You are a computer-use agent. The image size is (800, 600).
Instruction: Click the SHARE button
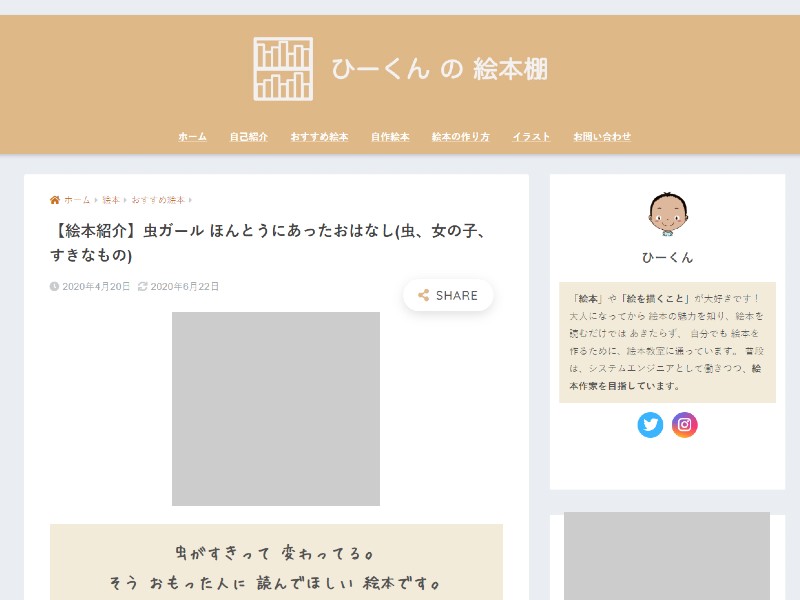point(448,295)
